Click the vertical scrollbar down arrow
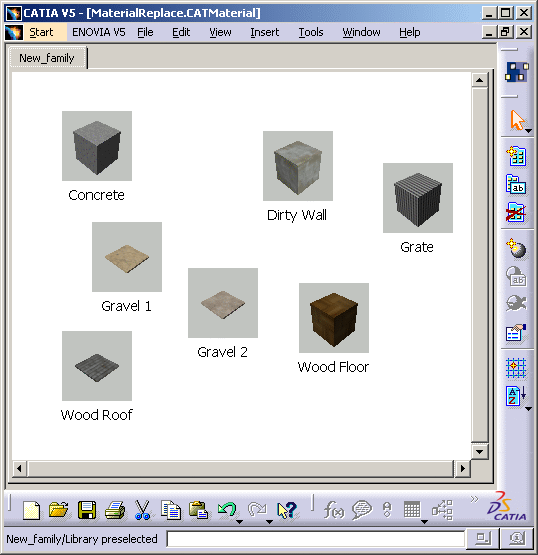The width and height of the screenshot is (538, 555). (480, 451)
